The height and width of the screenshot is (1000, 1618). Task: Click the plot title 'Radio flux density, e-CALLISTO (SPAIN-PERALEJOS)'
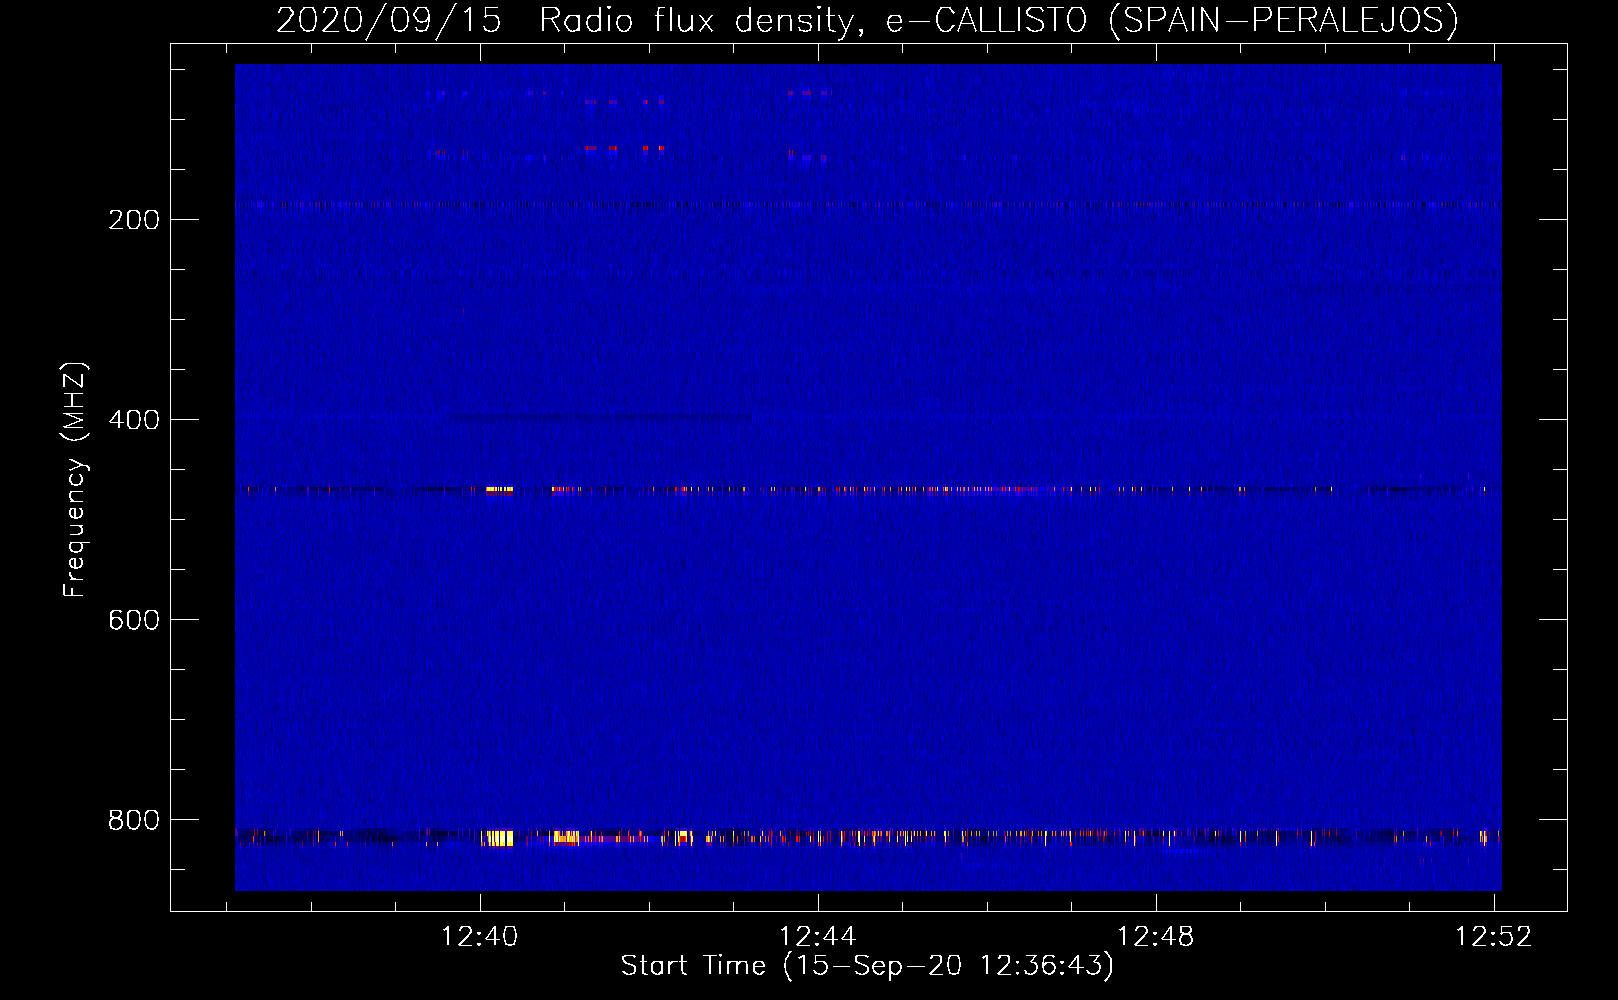point(999,20)
